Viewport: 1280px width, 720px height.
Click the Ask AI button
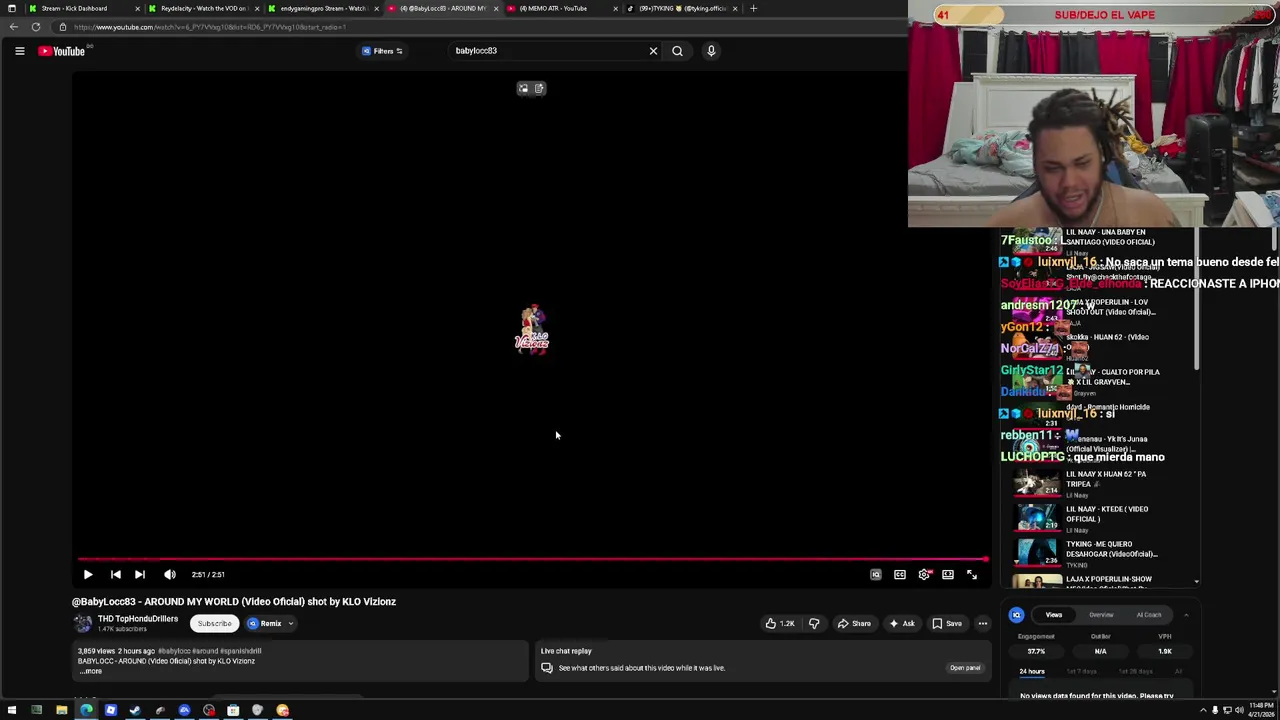point(902,623)
